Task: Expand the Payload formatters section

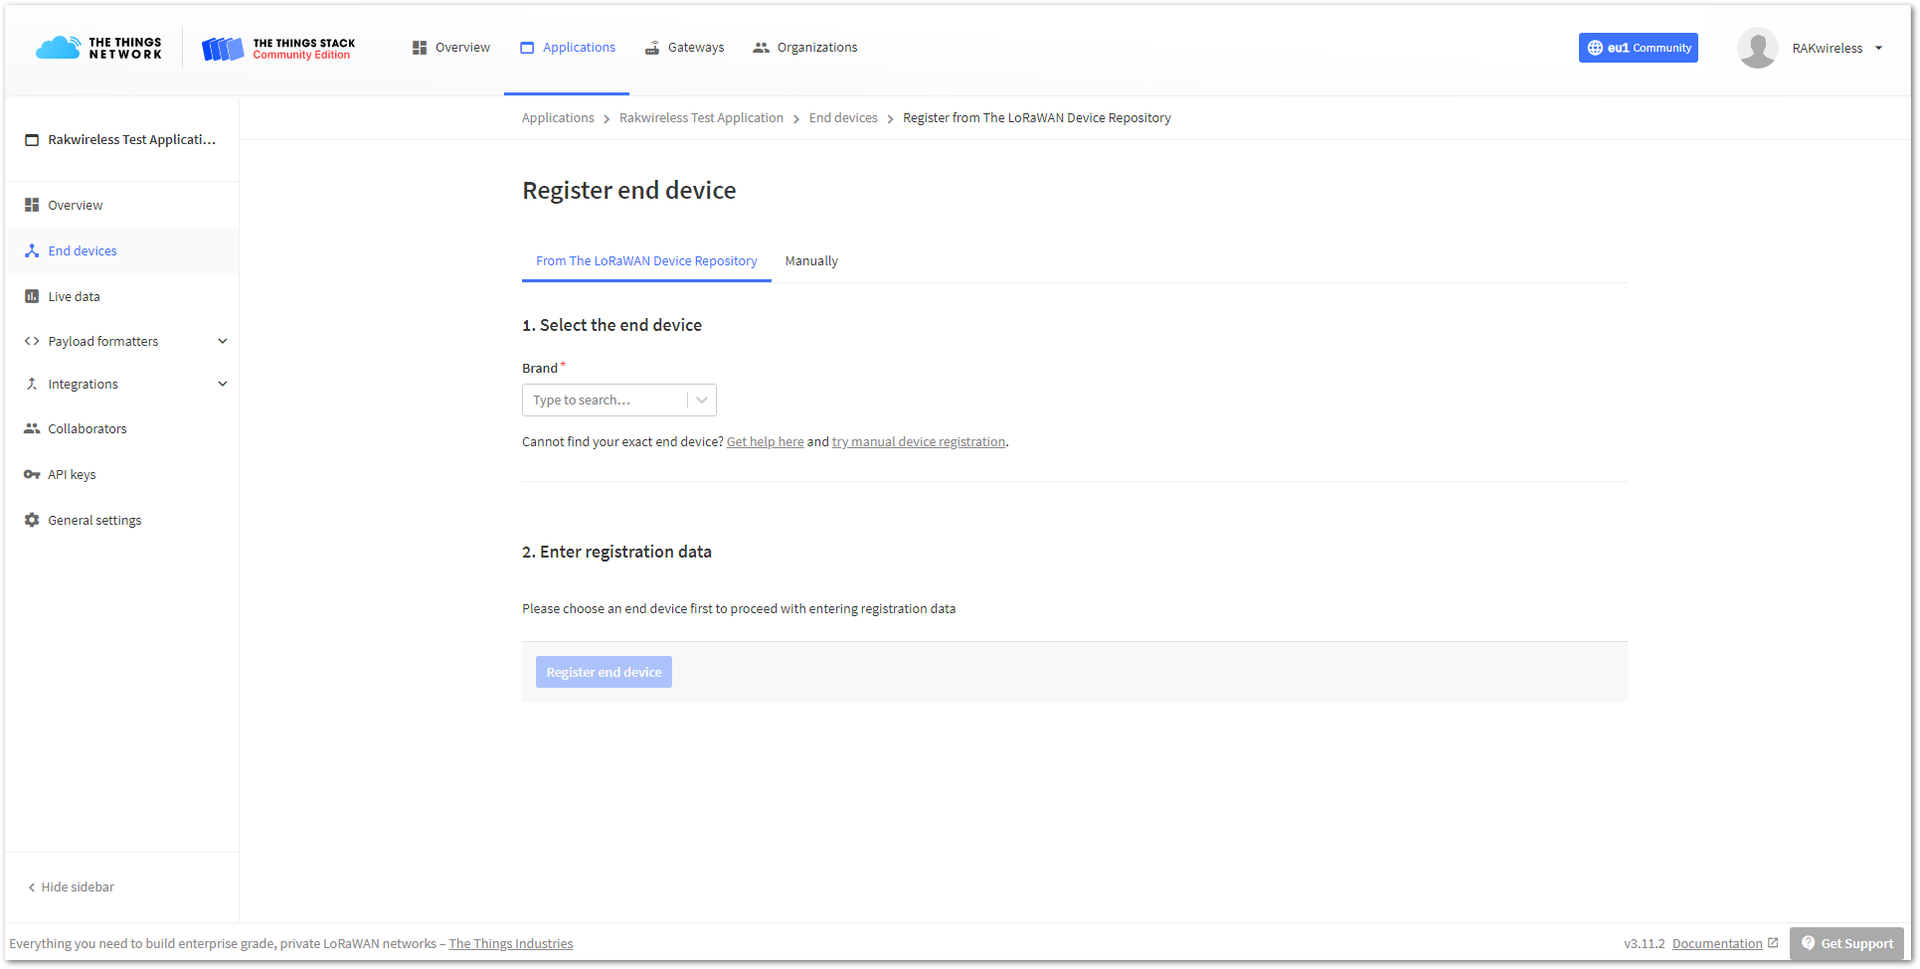Action: (222, 341)
